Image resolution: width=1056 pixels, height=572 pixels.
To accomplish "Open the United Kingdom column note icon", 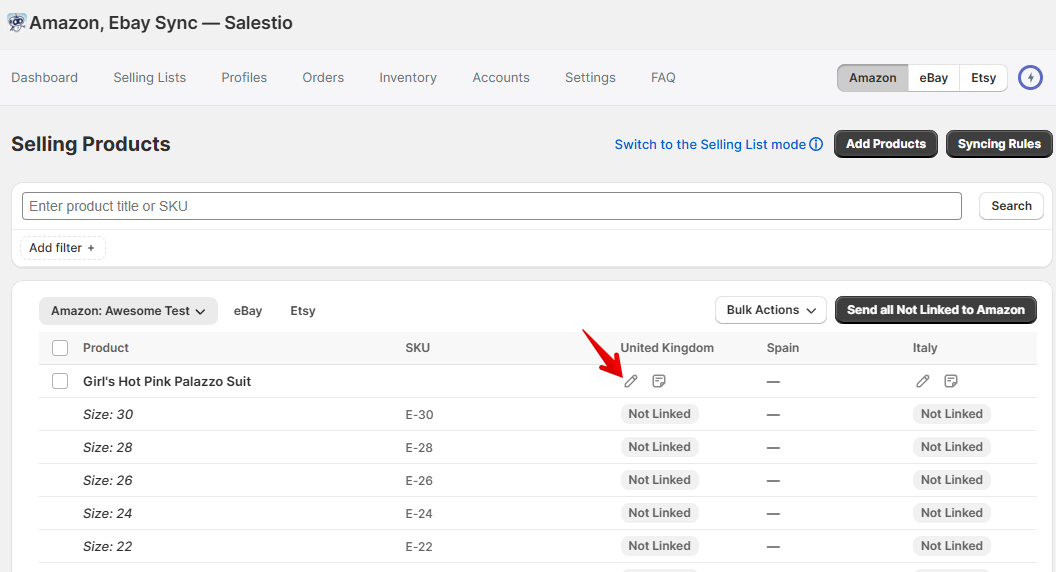I will pyautogui.click(x=659, y=381).
